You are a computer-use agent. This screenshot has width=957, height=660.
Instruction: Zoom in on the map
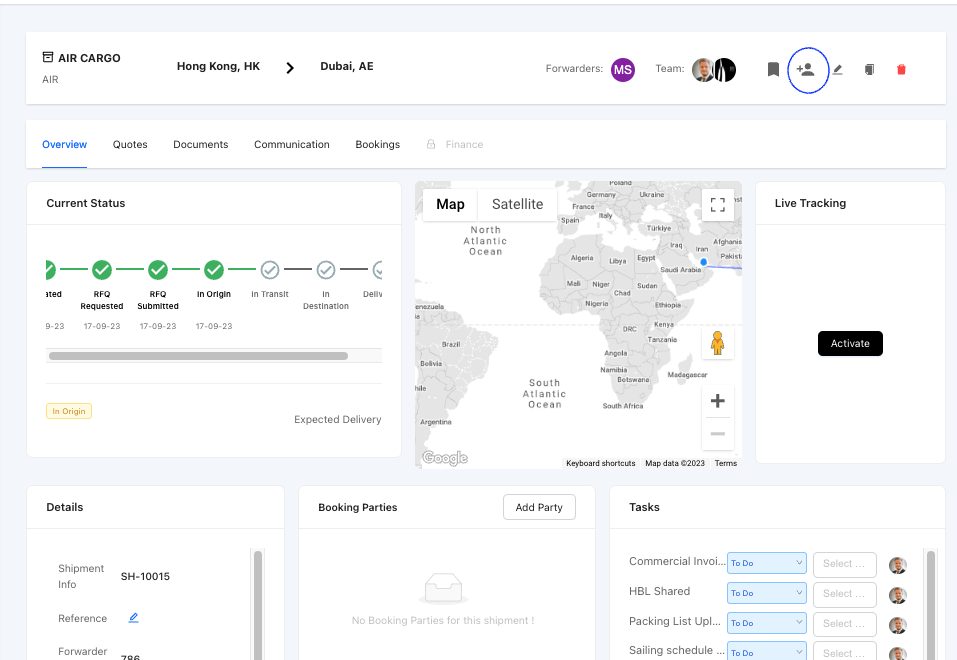coord(717,402)
